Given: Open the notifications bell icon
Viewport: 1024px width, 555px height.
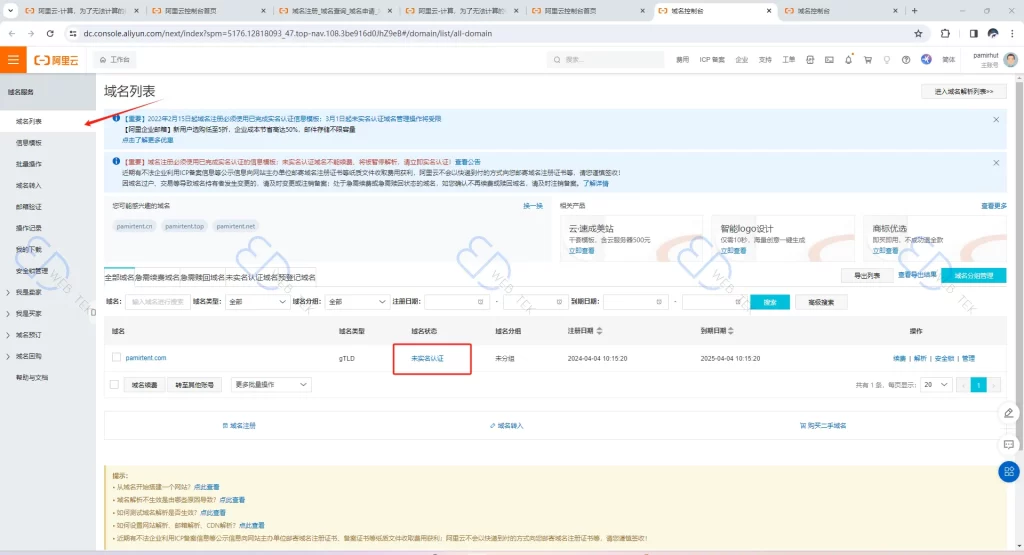Looking at the screenshot, I should (848, 59).
